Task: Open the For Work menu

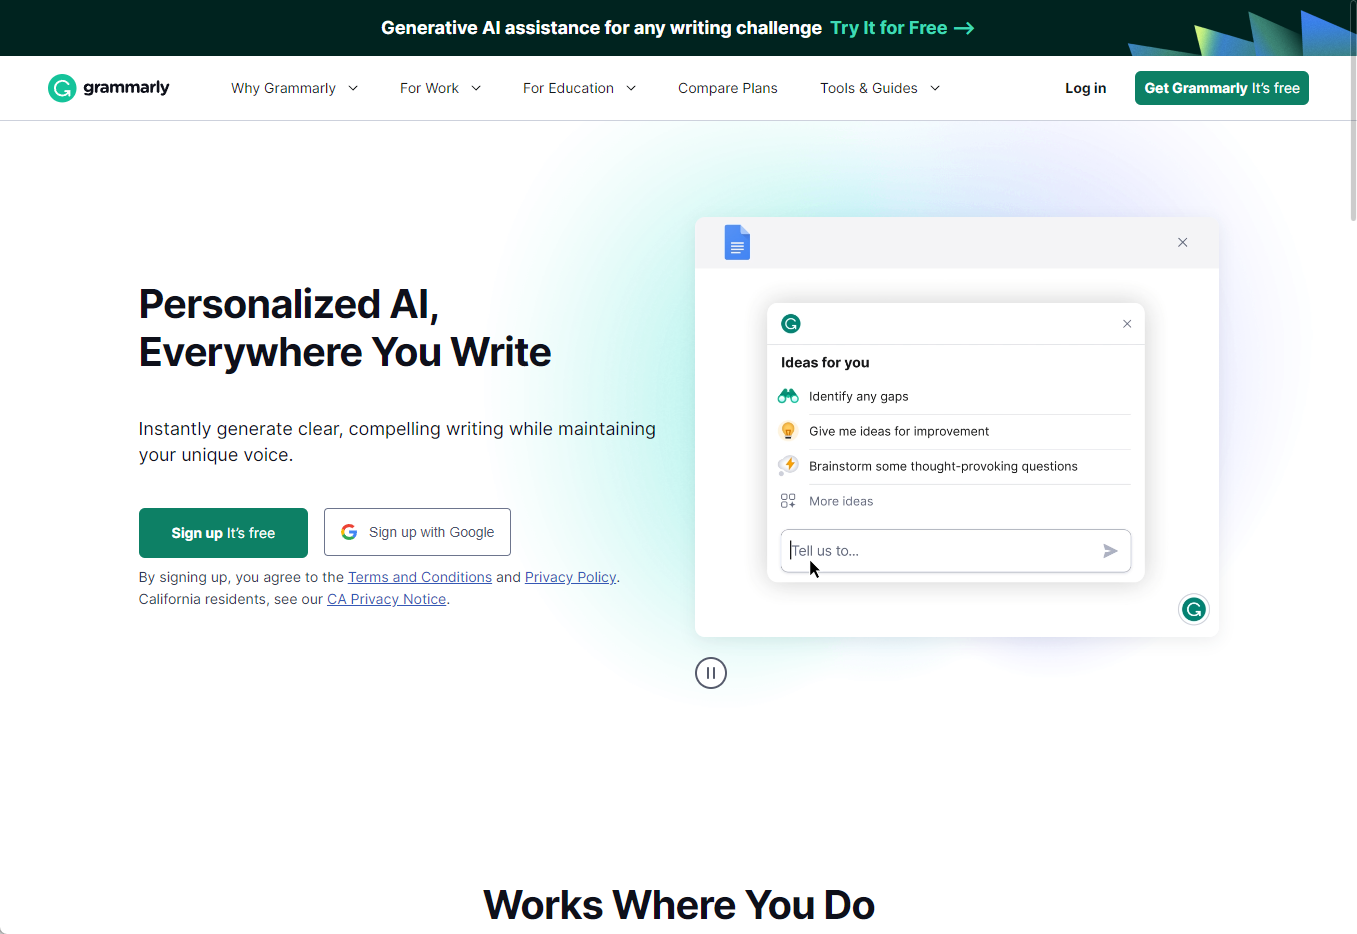Action: pos(440,88)
